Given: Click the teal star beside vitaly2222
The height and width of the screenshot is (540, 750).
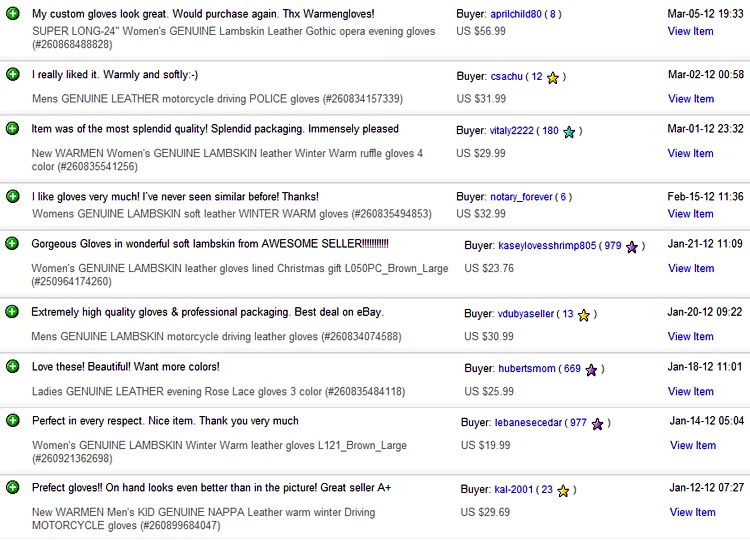Looking at the screenshot, I should point(569,132).
